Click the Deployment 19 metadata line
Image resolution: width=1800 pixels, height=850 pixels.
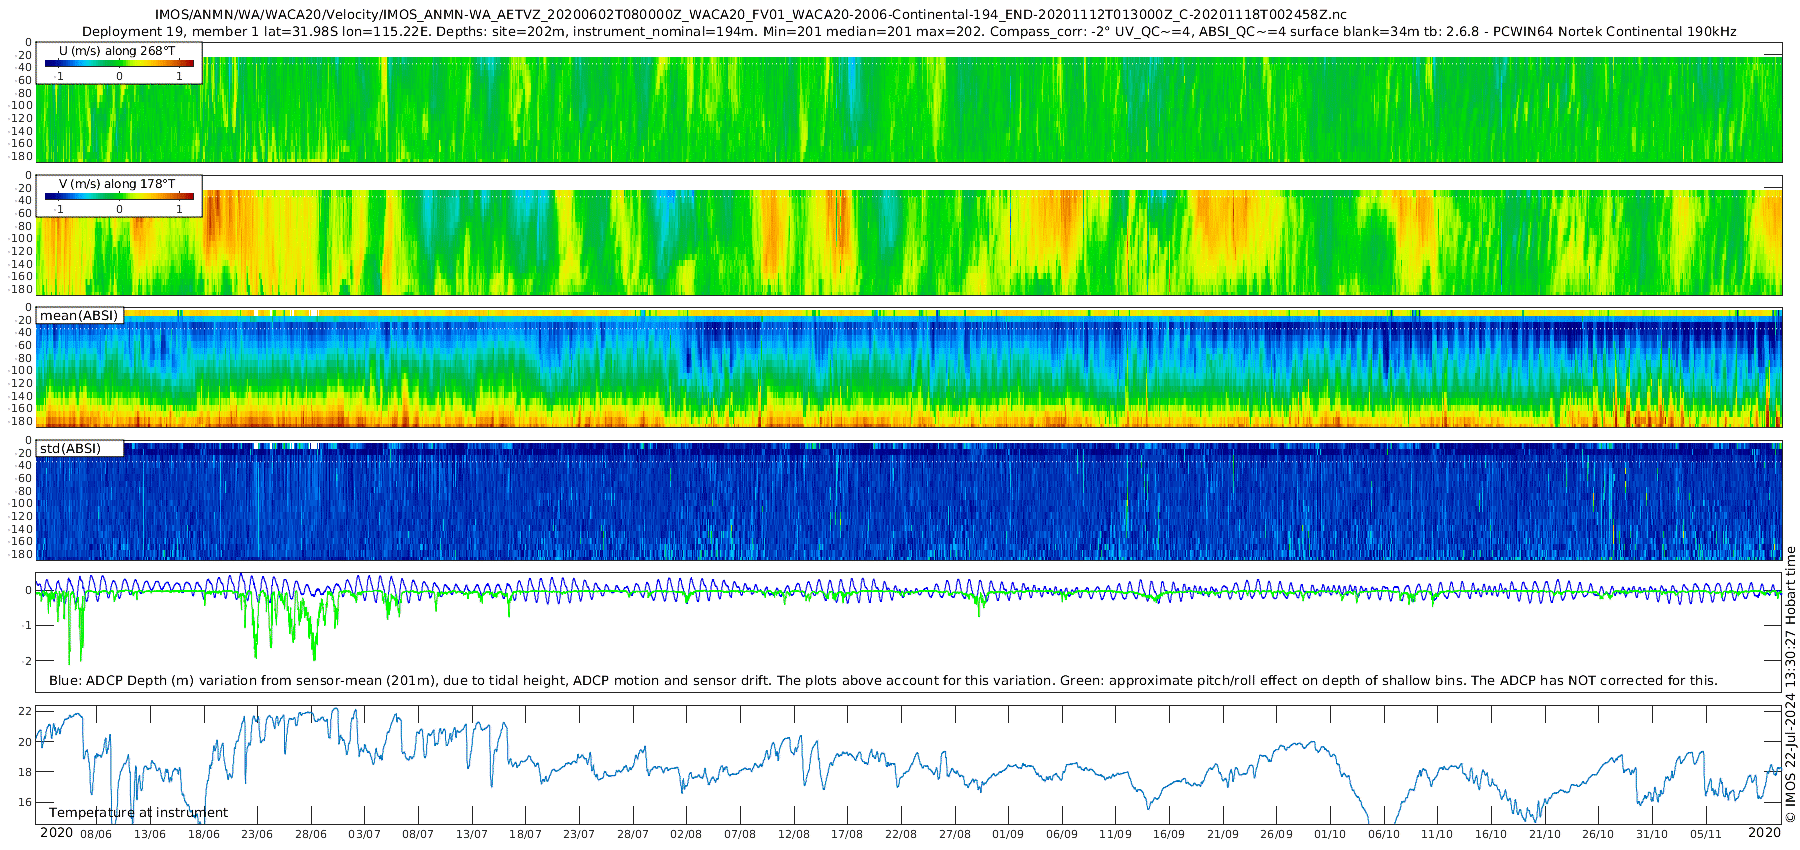tap(908, 32)
